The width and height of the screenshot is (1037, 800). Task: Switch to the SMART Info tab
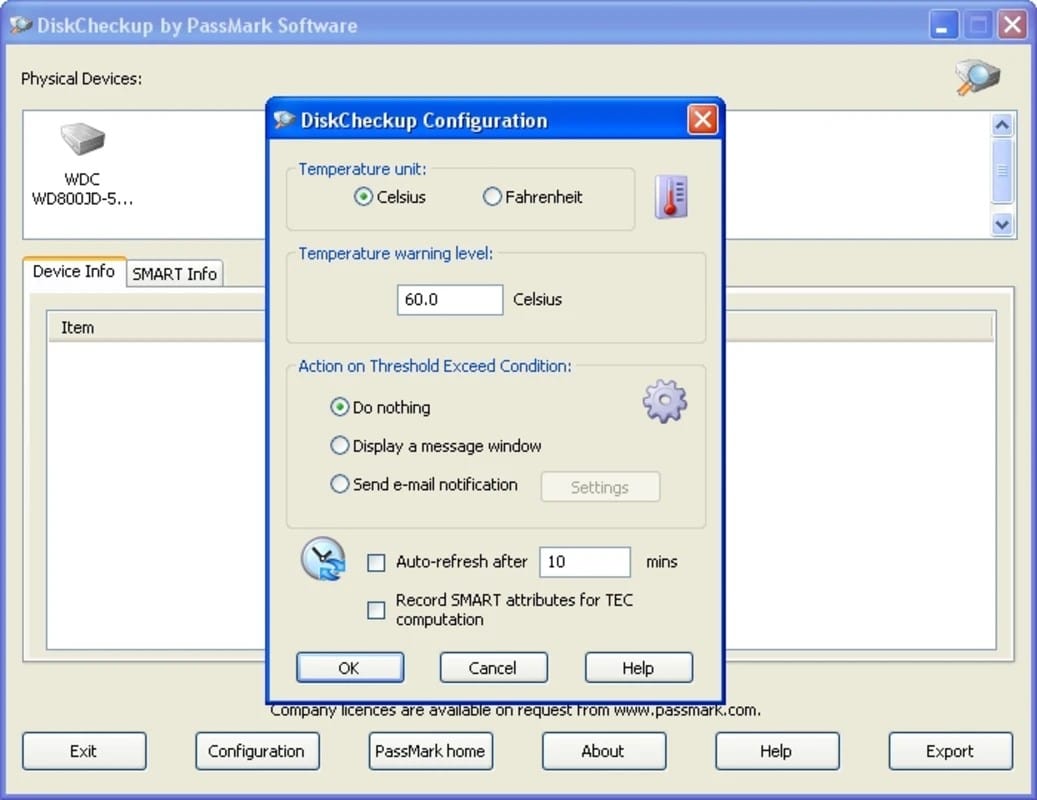tap(175, 274)
